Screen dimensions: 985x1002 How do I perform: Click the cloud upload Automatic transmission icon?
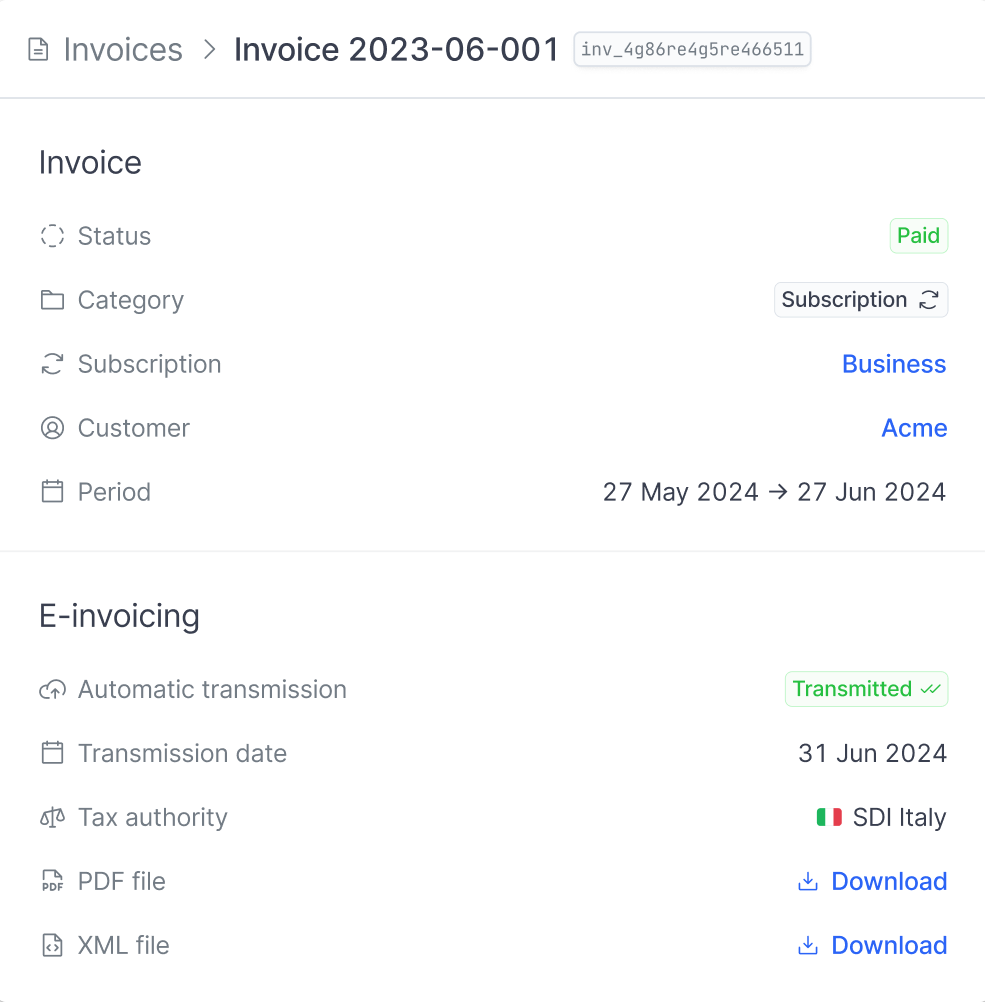(x=52, y=690)
